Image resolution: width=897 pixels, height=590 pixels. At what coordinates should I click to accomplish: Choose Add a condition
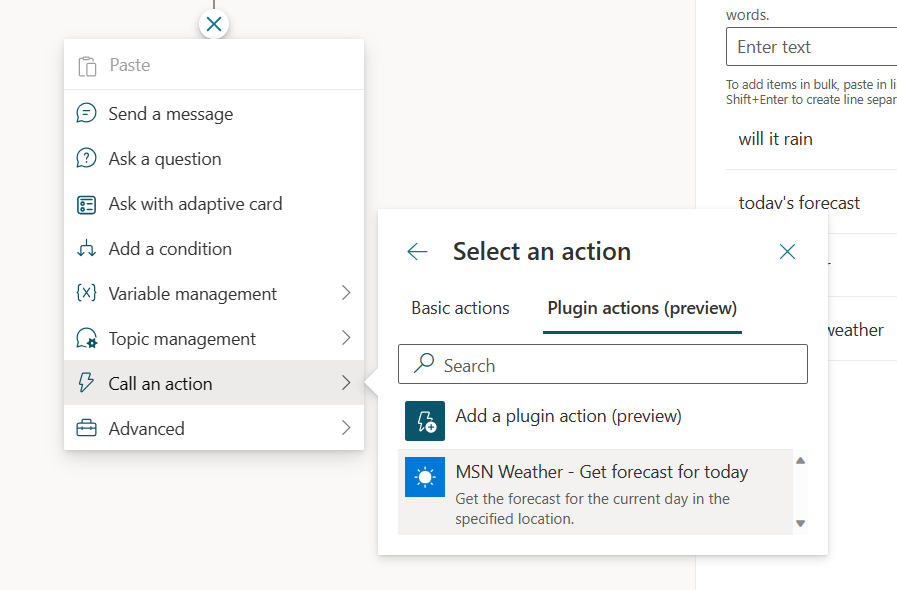tap(214, 248)
